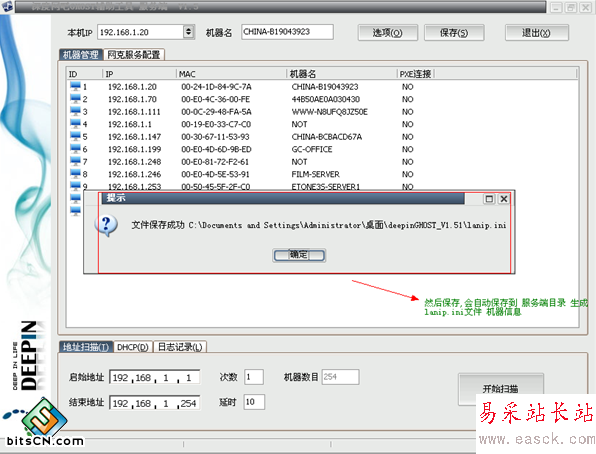Click machine name ETONE3S-SERVER1
Image resolution: width=596 pixels, height=454 pixels.
click(326, 187)
